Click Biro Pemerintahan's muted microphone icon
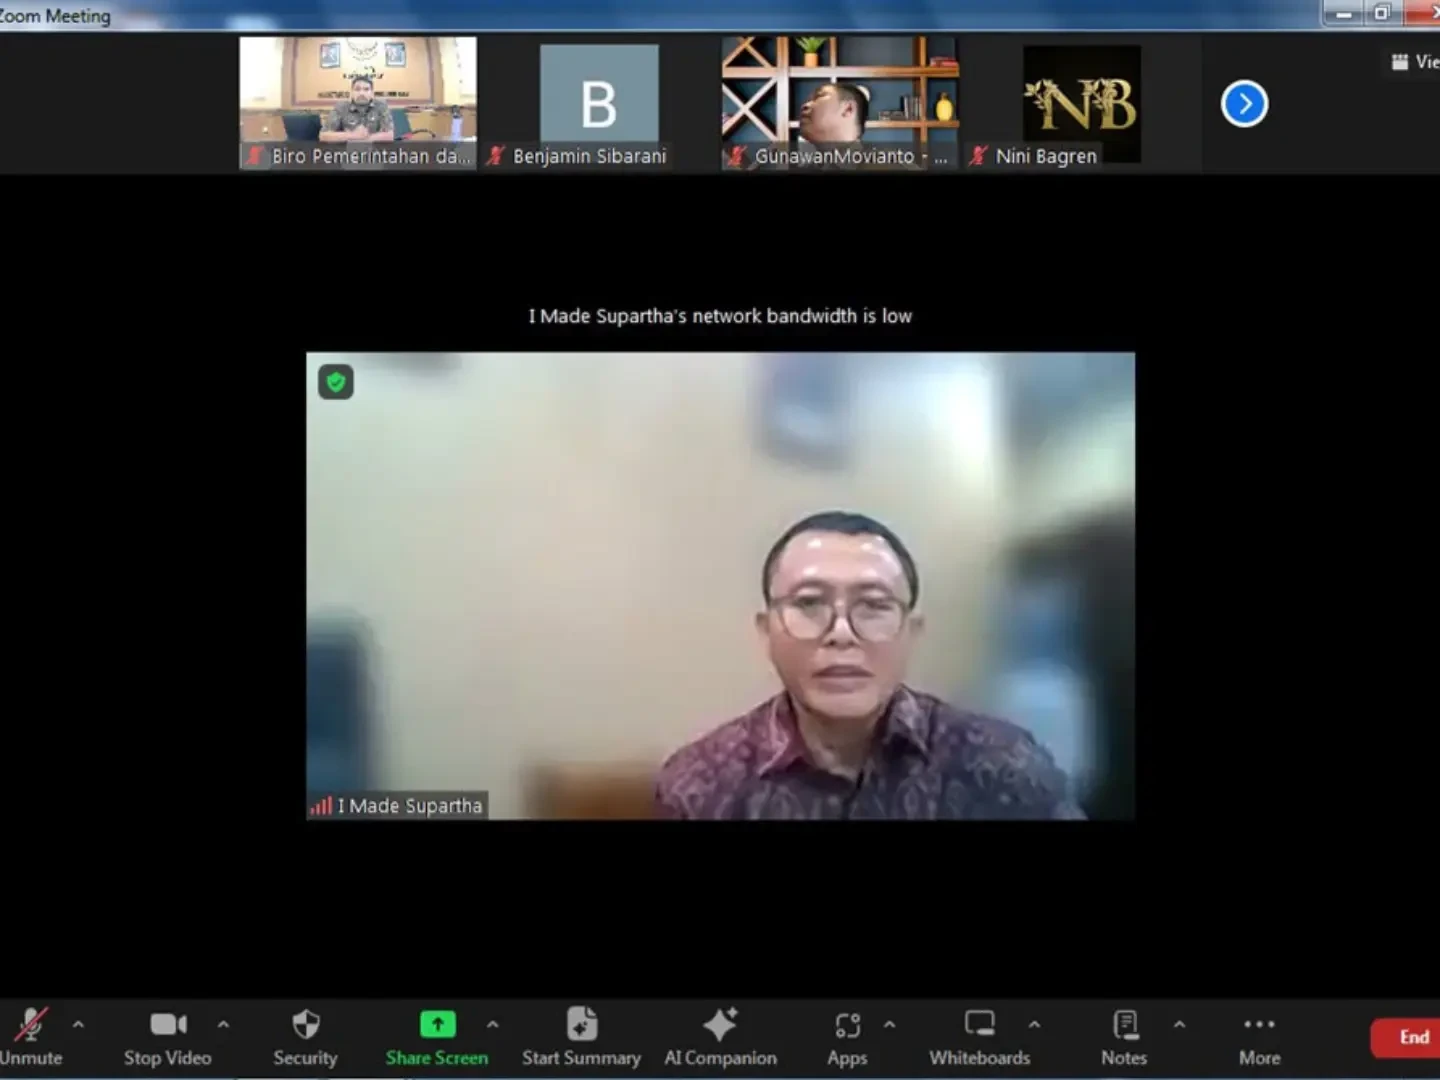Image resolution: width=1440 pixels, height=1080 pixels. coord(255,156)
